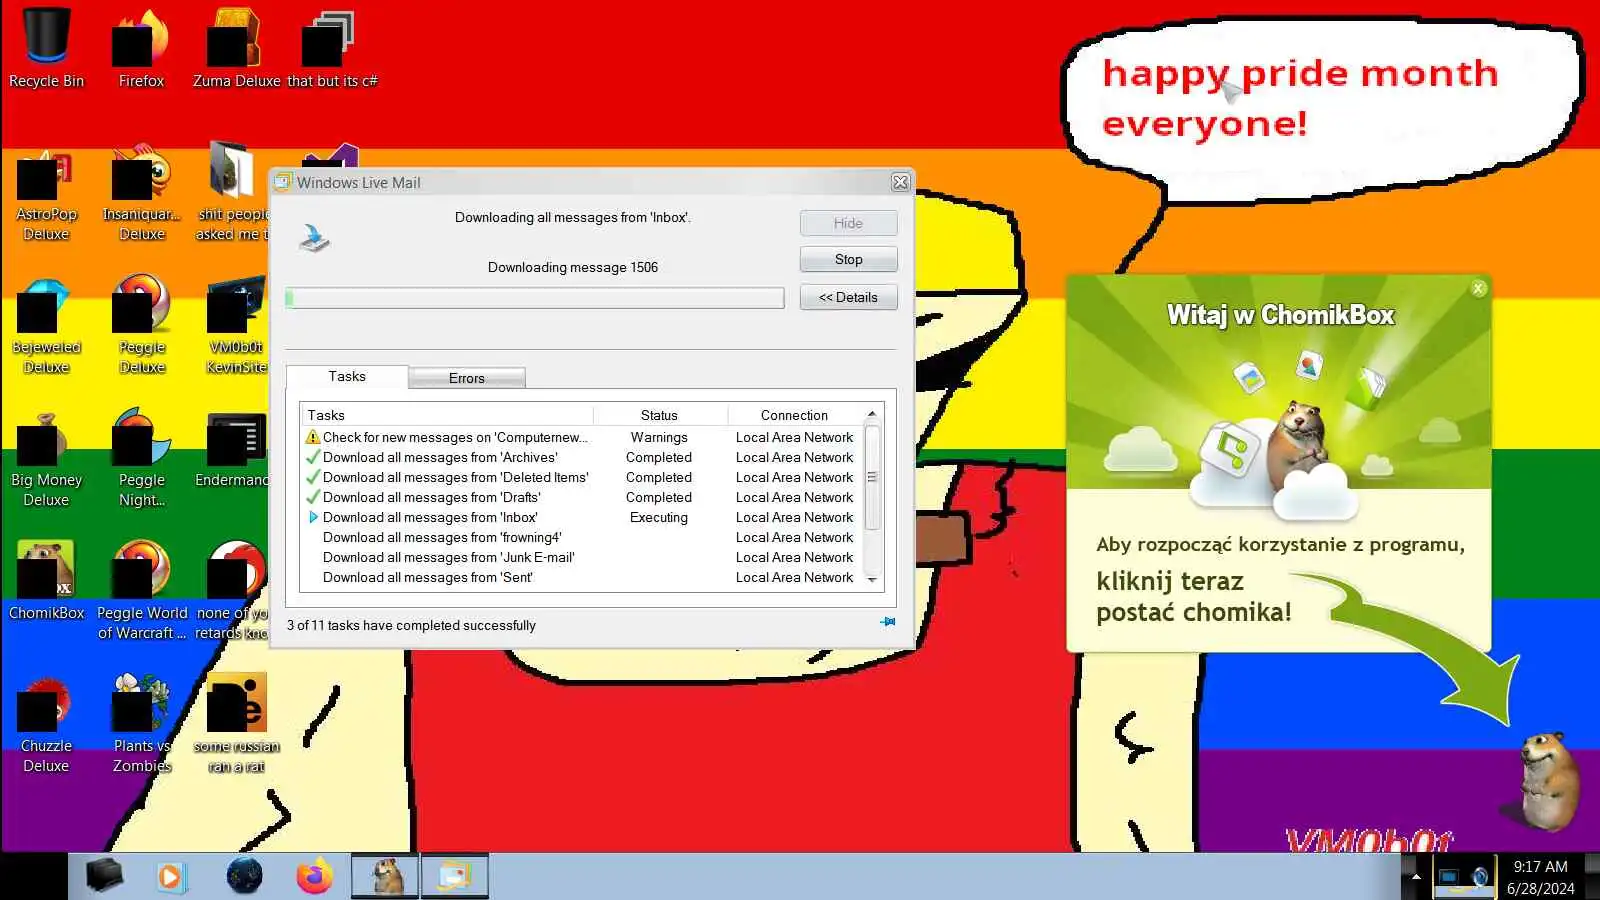Open the network icon in system tray
Viewport: 1600px width, 900px height.
pos(1448,878)
